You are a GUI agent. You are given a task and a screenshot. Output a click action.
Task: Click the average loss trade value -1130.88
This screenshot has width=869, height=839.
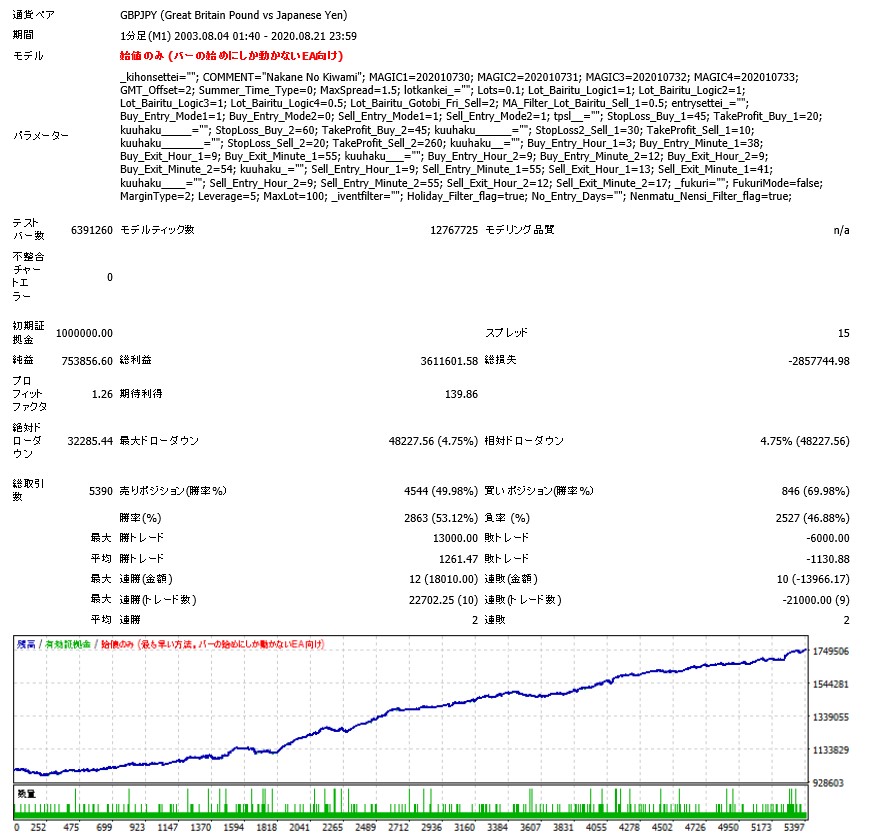point(827,559)
